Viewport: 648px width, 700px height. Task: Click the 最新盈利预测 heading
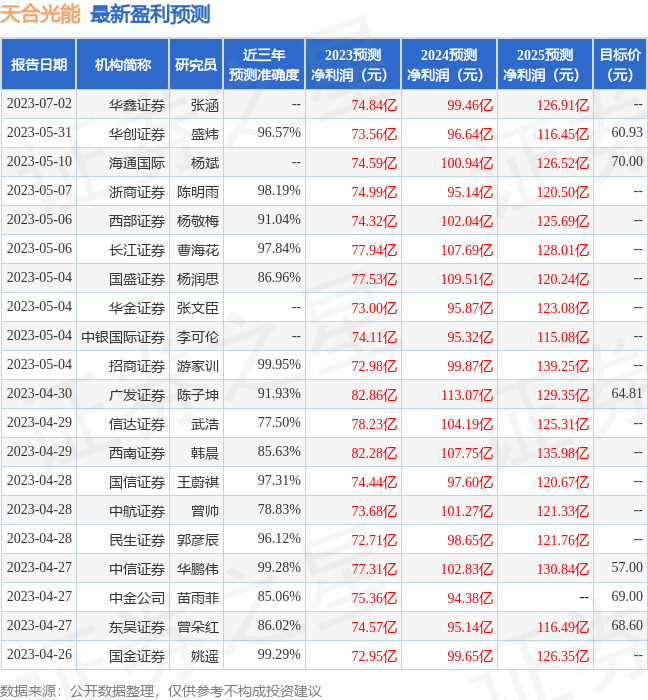[150, 14]
